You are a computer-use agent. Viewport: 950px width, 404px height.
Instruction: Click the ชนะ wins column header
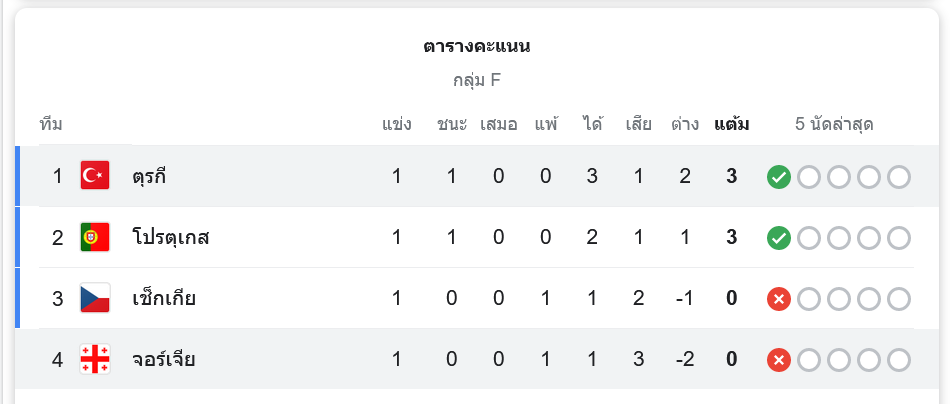click(452, 125)
